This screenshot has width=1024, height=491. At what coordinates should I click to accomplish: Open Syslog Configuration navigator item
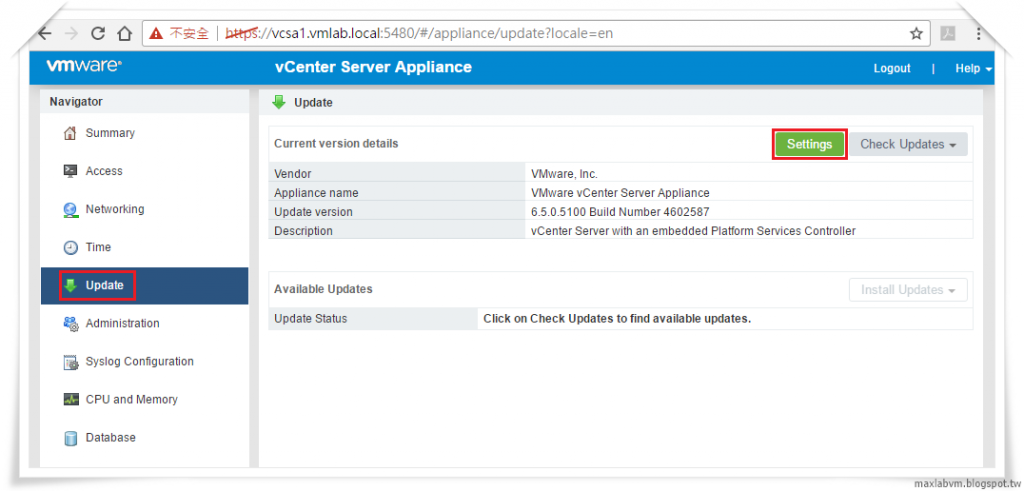tap(144, 361)
